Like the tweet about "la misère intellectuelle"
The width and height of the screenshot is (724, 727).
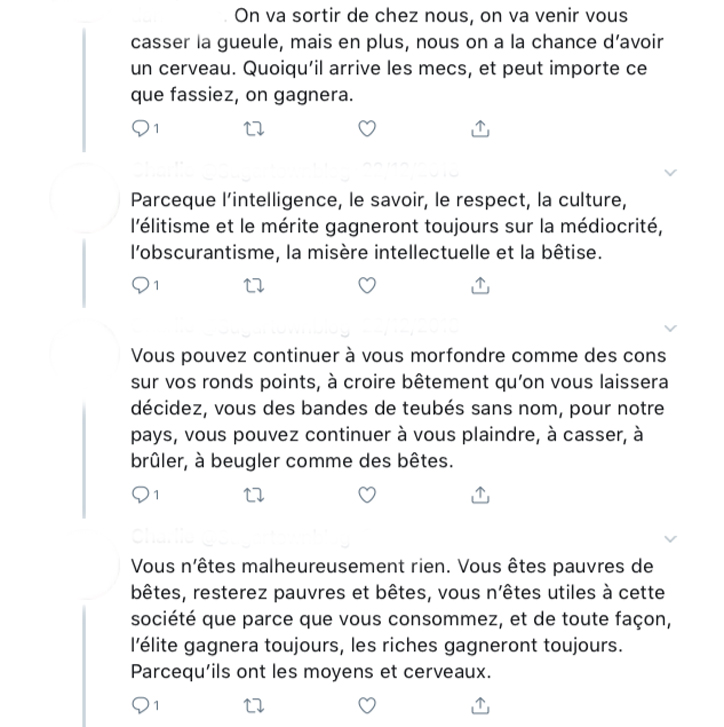tap(367, 286)
